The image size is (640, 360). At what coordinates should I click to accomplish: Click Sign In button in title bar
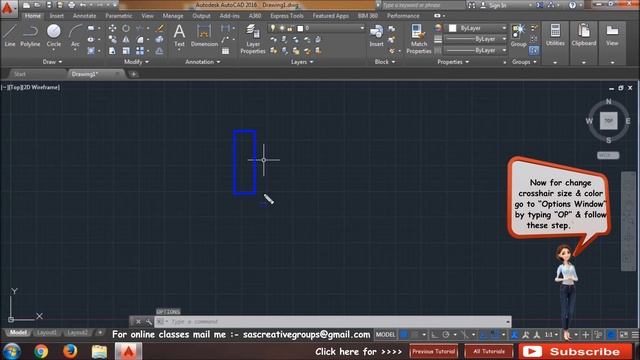point(490,5)
